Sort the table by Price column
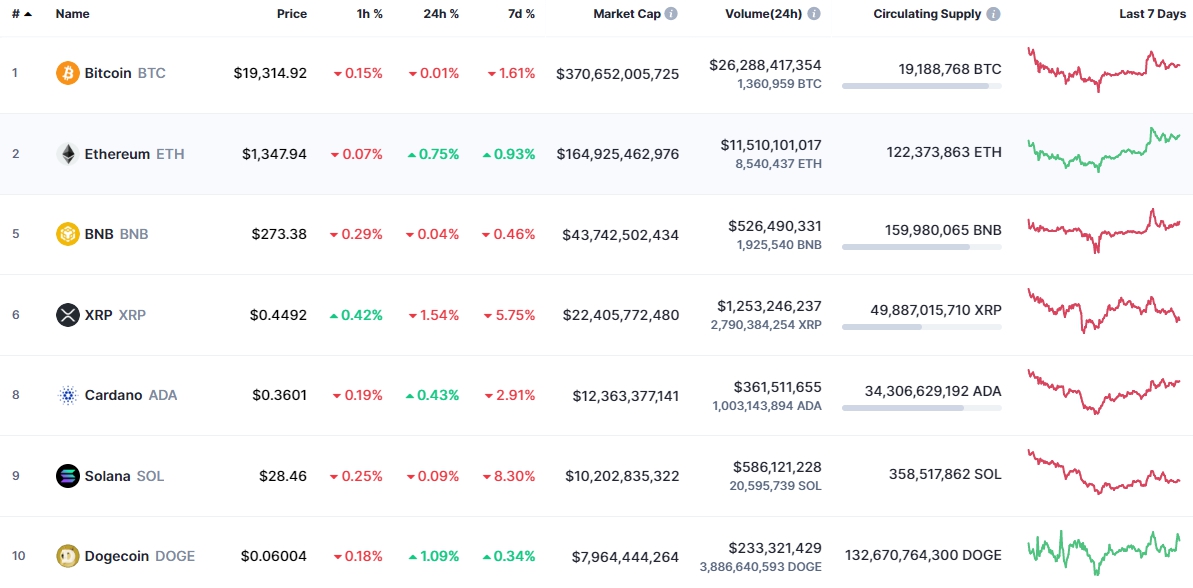 click(292, 14)
